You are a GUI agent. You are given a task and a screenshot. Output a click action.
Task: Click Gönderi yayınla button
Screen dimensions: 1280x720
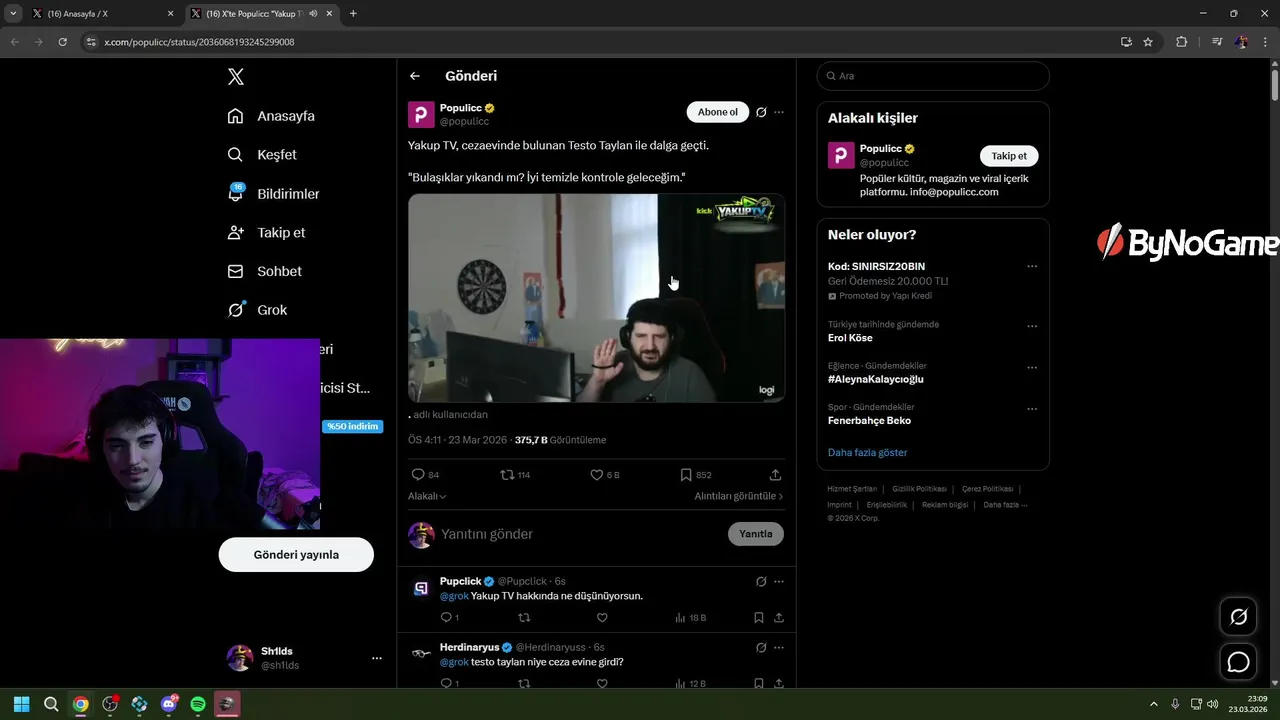pos(296,555)
